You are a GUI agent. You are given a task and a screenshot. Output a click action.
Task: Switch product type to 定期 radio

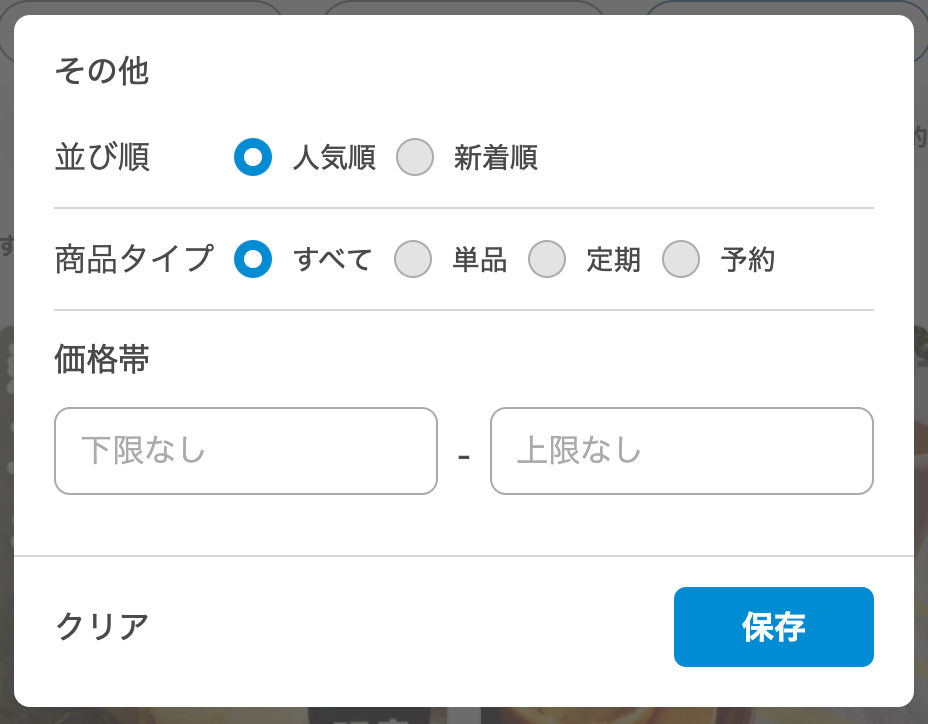coord(547,259)
